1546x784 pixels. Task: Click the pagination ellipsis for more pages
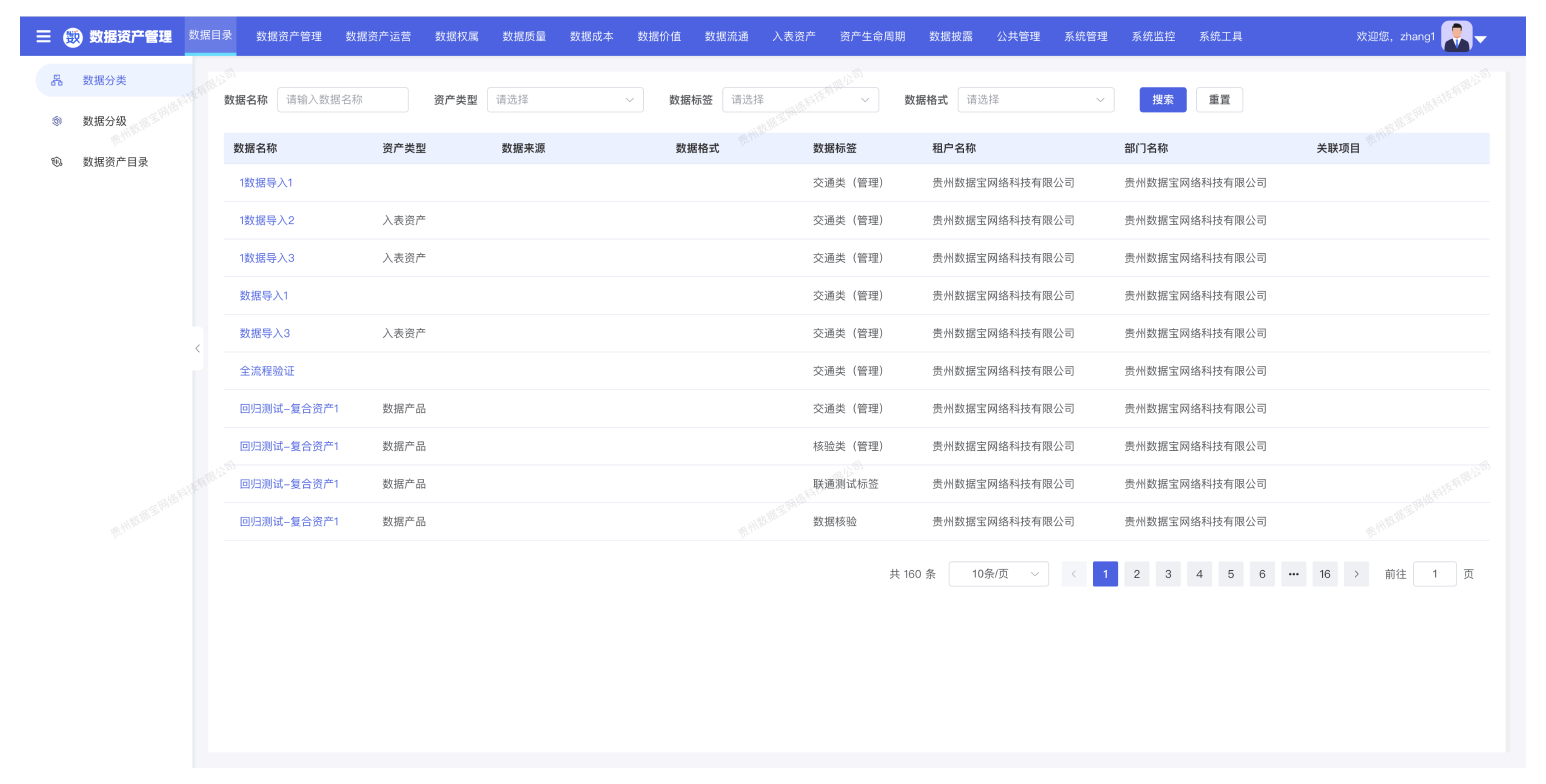pos(1293,574)
